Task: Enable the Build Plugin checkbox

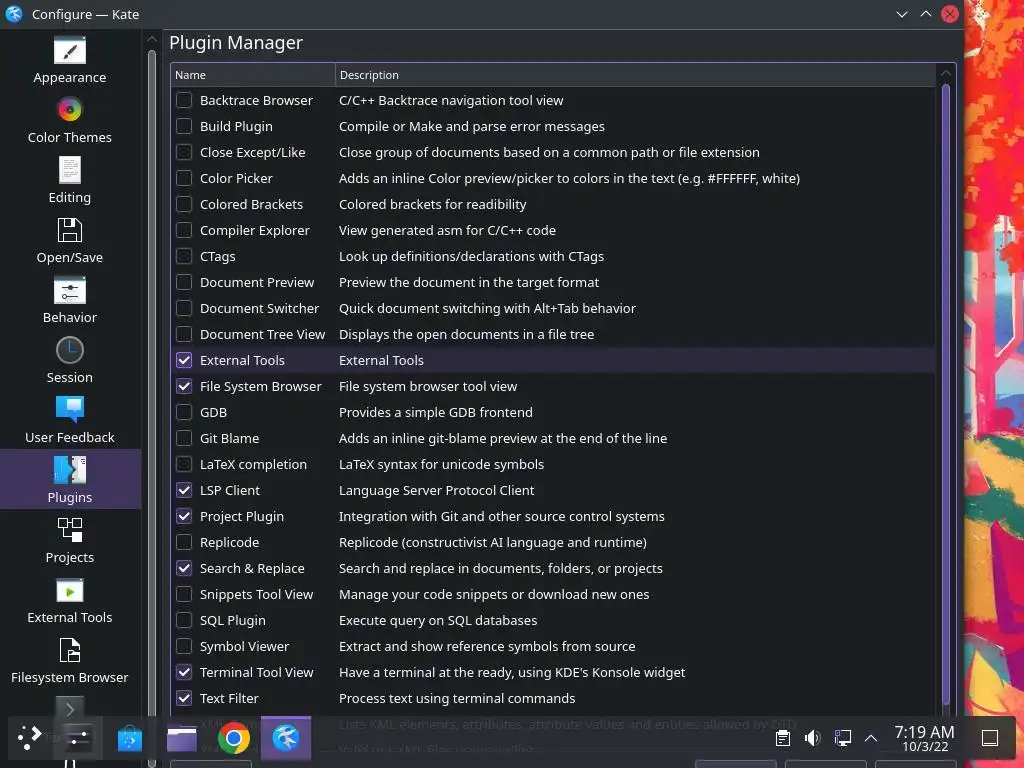Action: (184, 126)
